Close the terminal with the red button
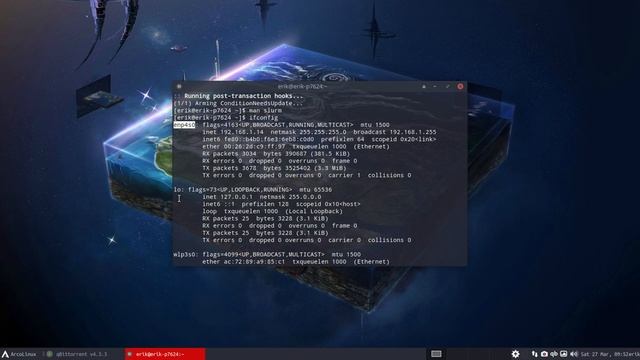This screenshot has height=360, width=640. [460, 87]
